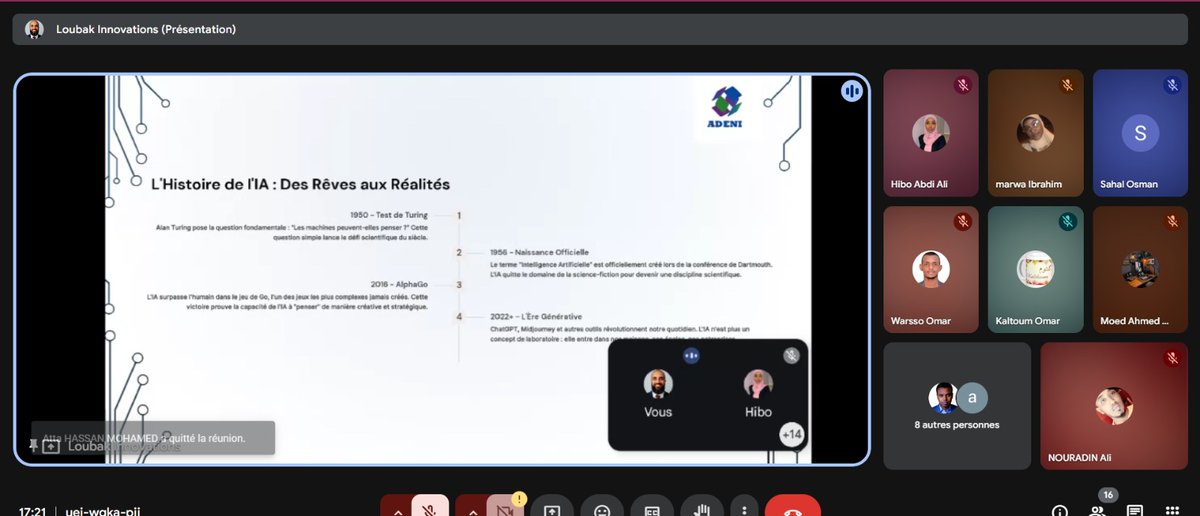Screen dimensions: 1200x516
Task: Select Moed Ahmed's video tile
Action: pyautogui.click(x=1139, y=270)
